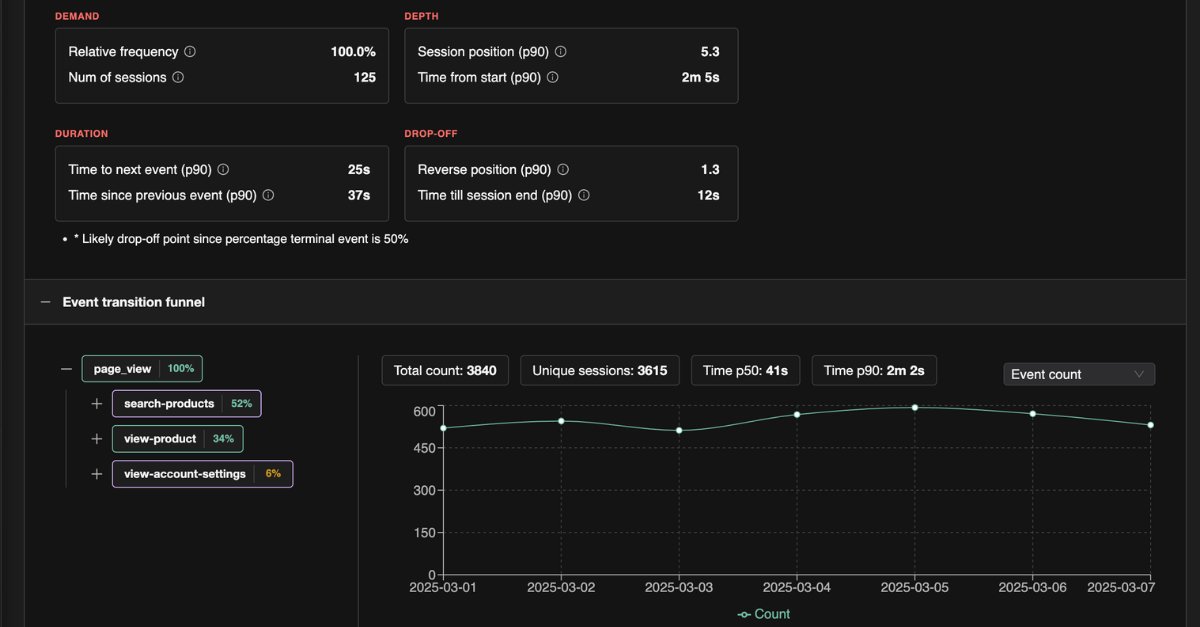Click the Time p90: 2m 2s chip
Image resolution: width=1200 pixels, height=627 pixels.
click(x=874, y=371)
